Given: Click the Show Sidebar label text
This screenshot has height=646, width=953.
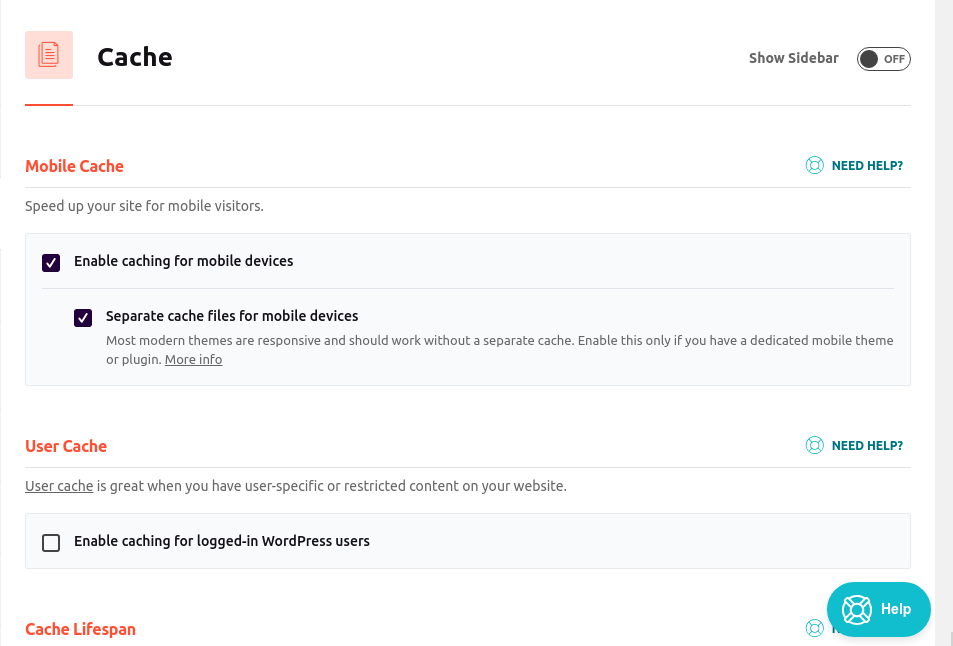Looking at the screenshot, I should [794, 58].
